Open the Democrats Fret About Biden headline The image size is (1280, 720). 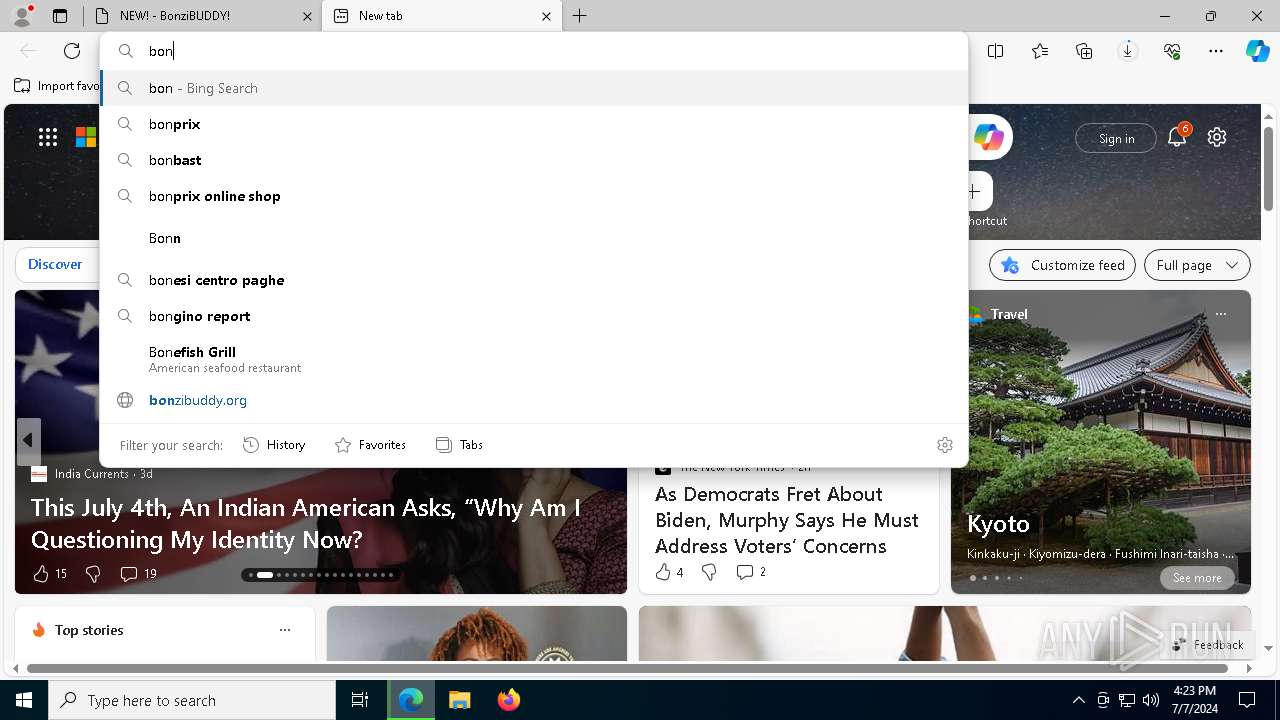click(x=787, y=520)
